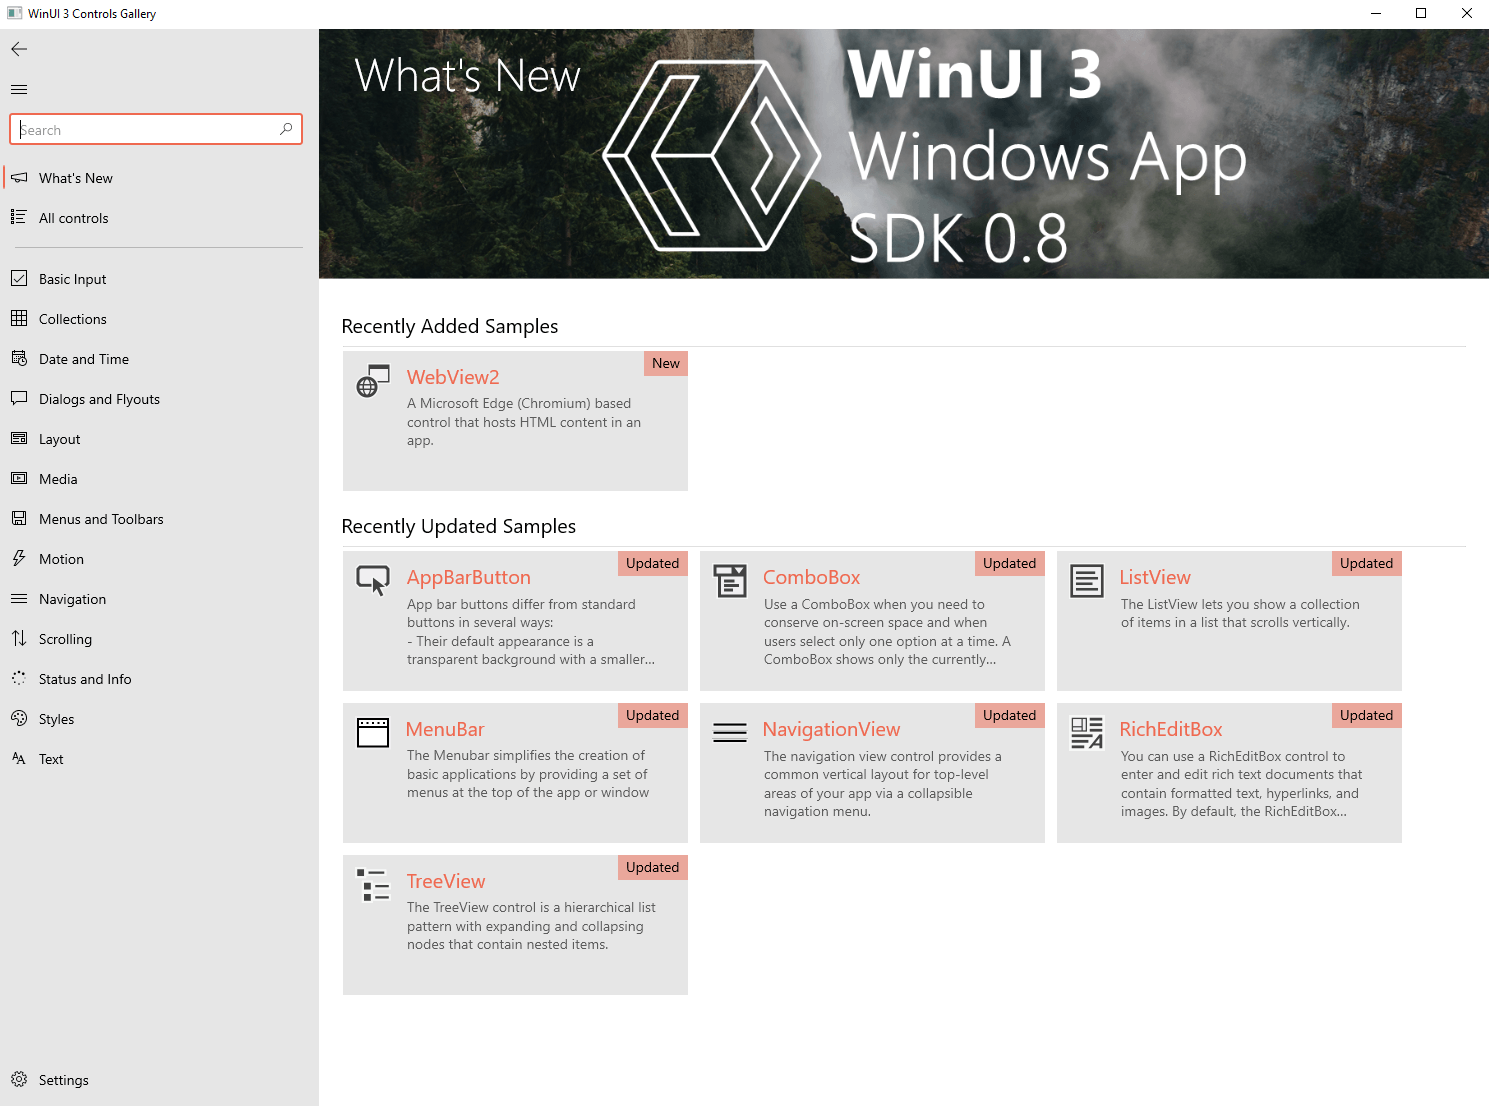Screen dimensions: 1489x1106
Task: Select the Collections grid icon
Action: click(20, 318)
